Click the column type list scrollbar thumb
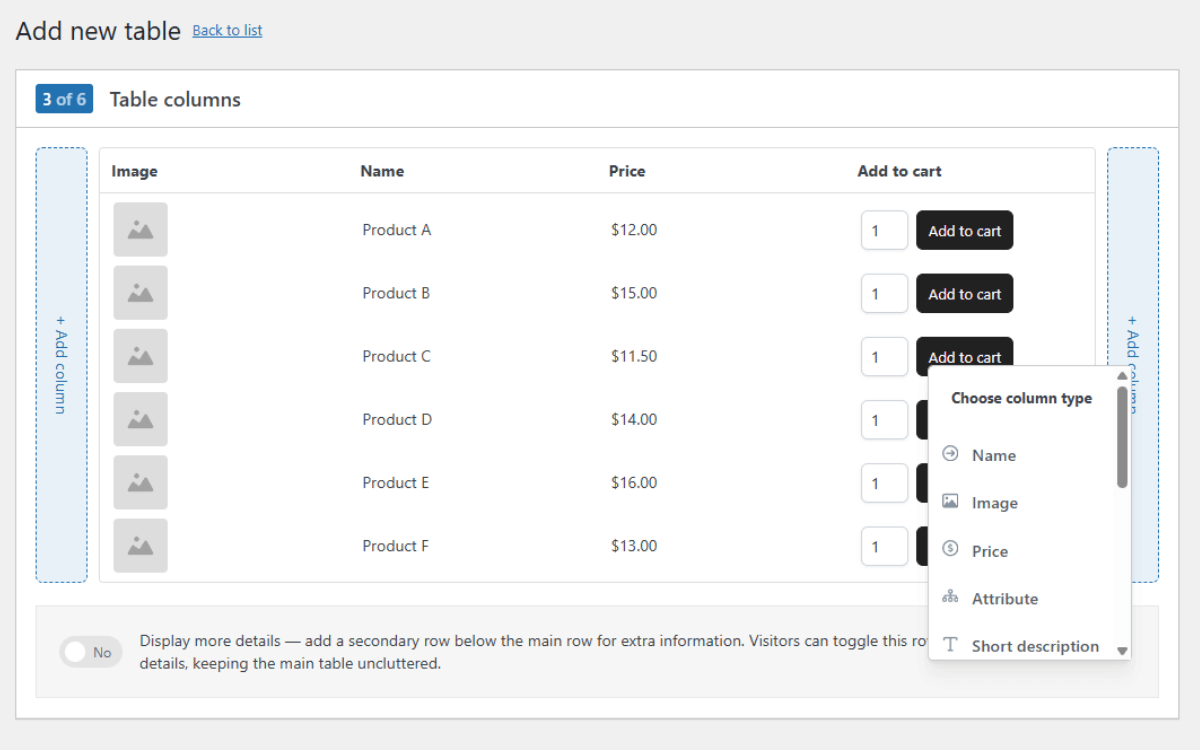The height and width of the screenshot is (750, 1200). point(1122,437)
